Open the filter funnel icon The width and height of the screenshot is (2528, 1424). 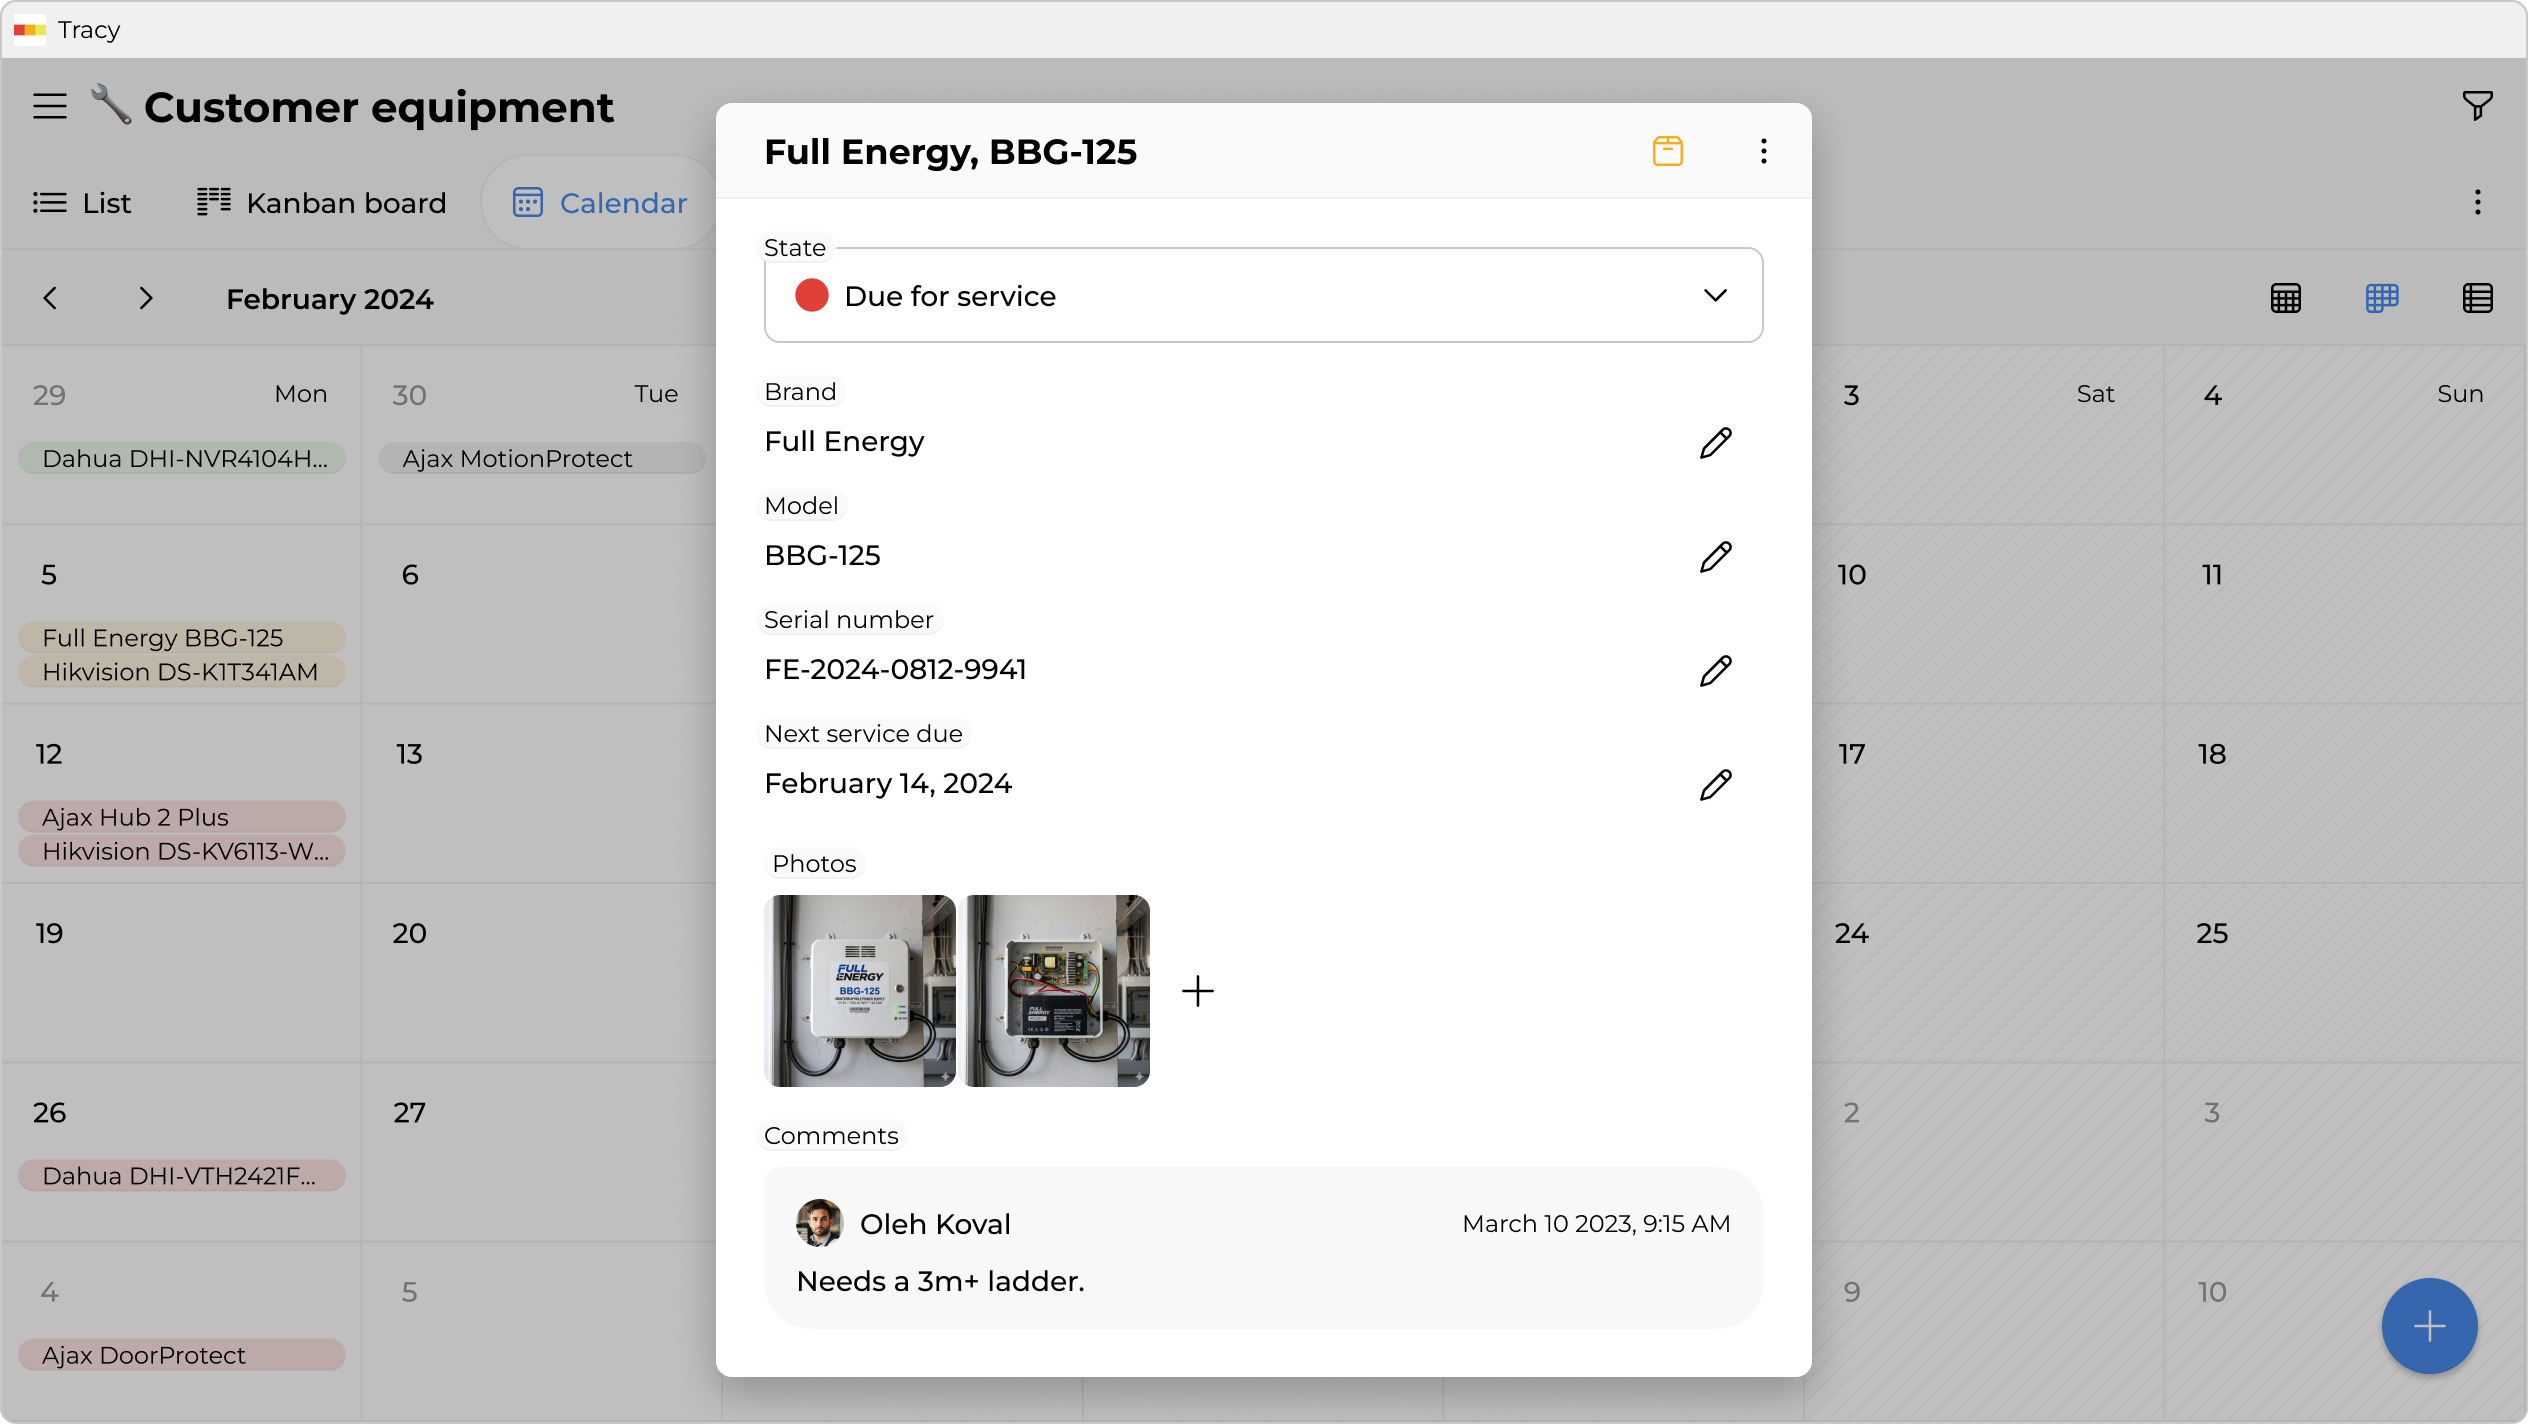pos(2477,105)
